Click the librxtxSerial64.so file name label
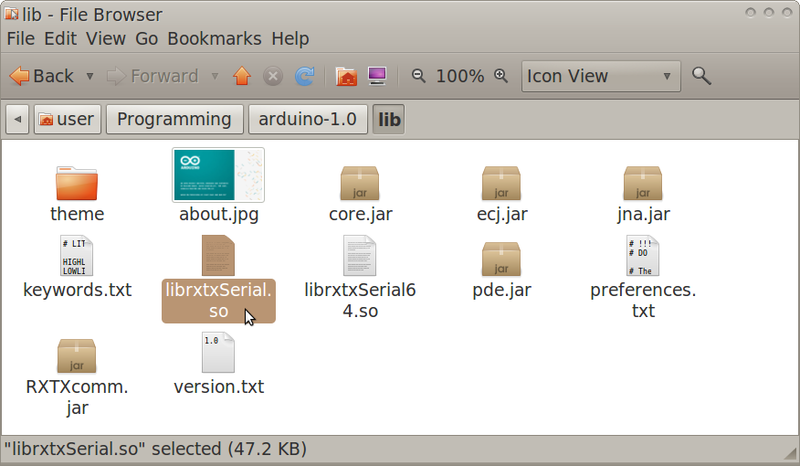 click(x=360, y=301)
